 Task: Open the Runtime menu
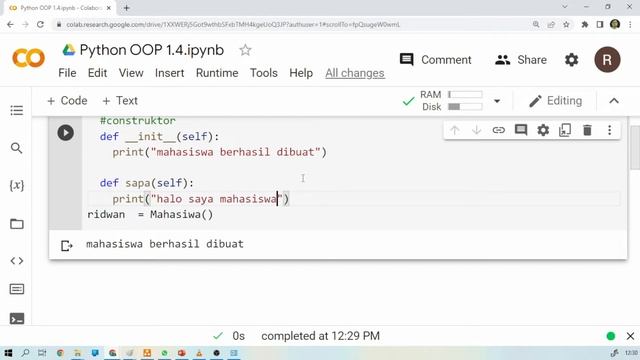217,73
